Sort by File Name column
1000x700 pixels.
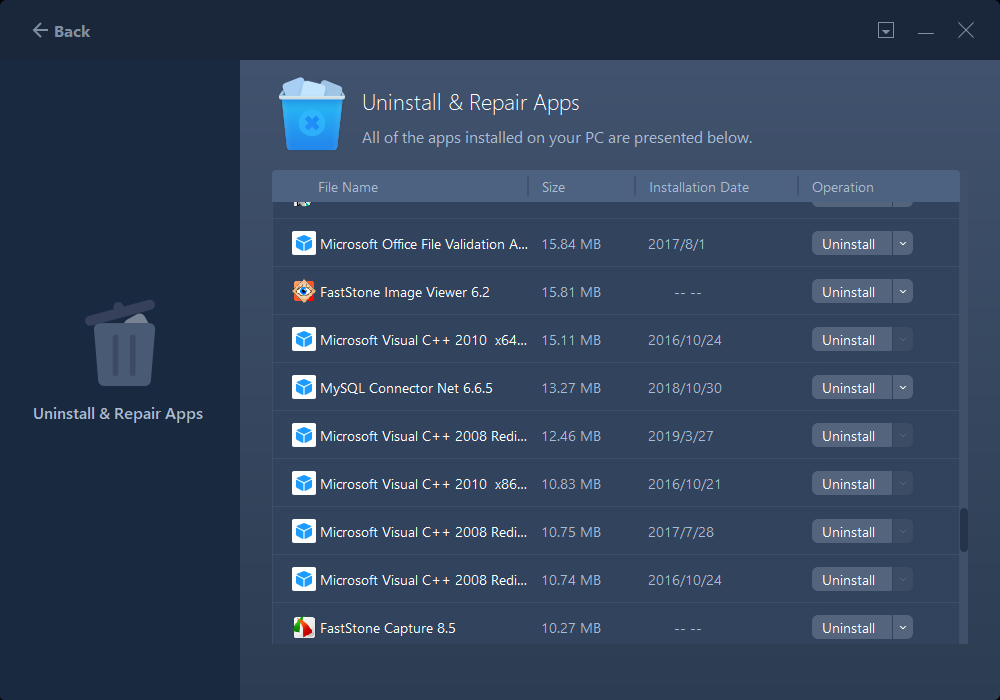coord(348,187)
